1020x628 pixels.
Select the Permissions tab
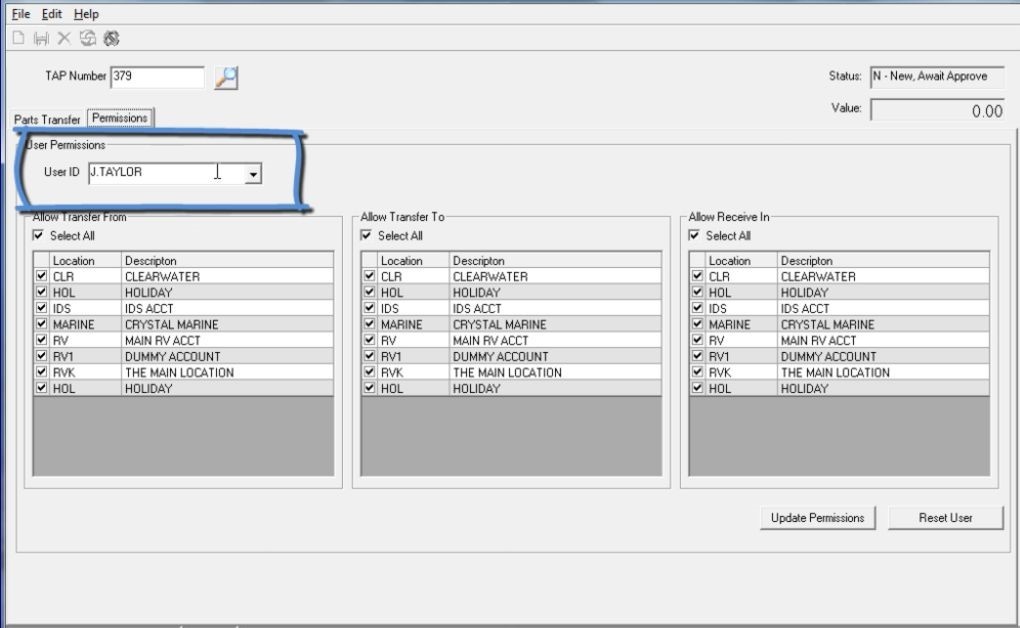120,118
